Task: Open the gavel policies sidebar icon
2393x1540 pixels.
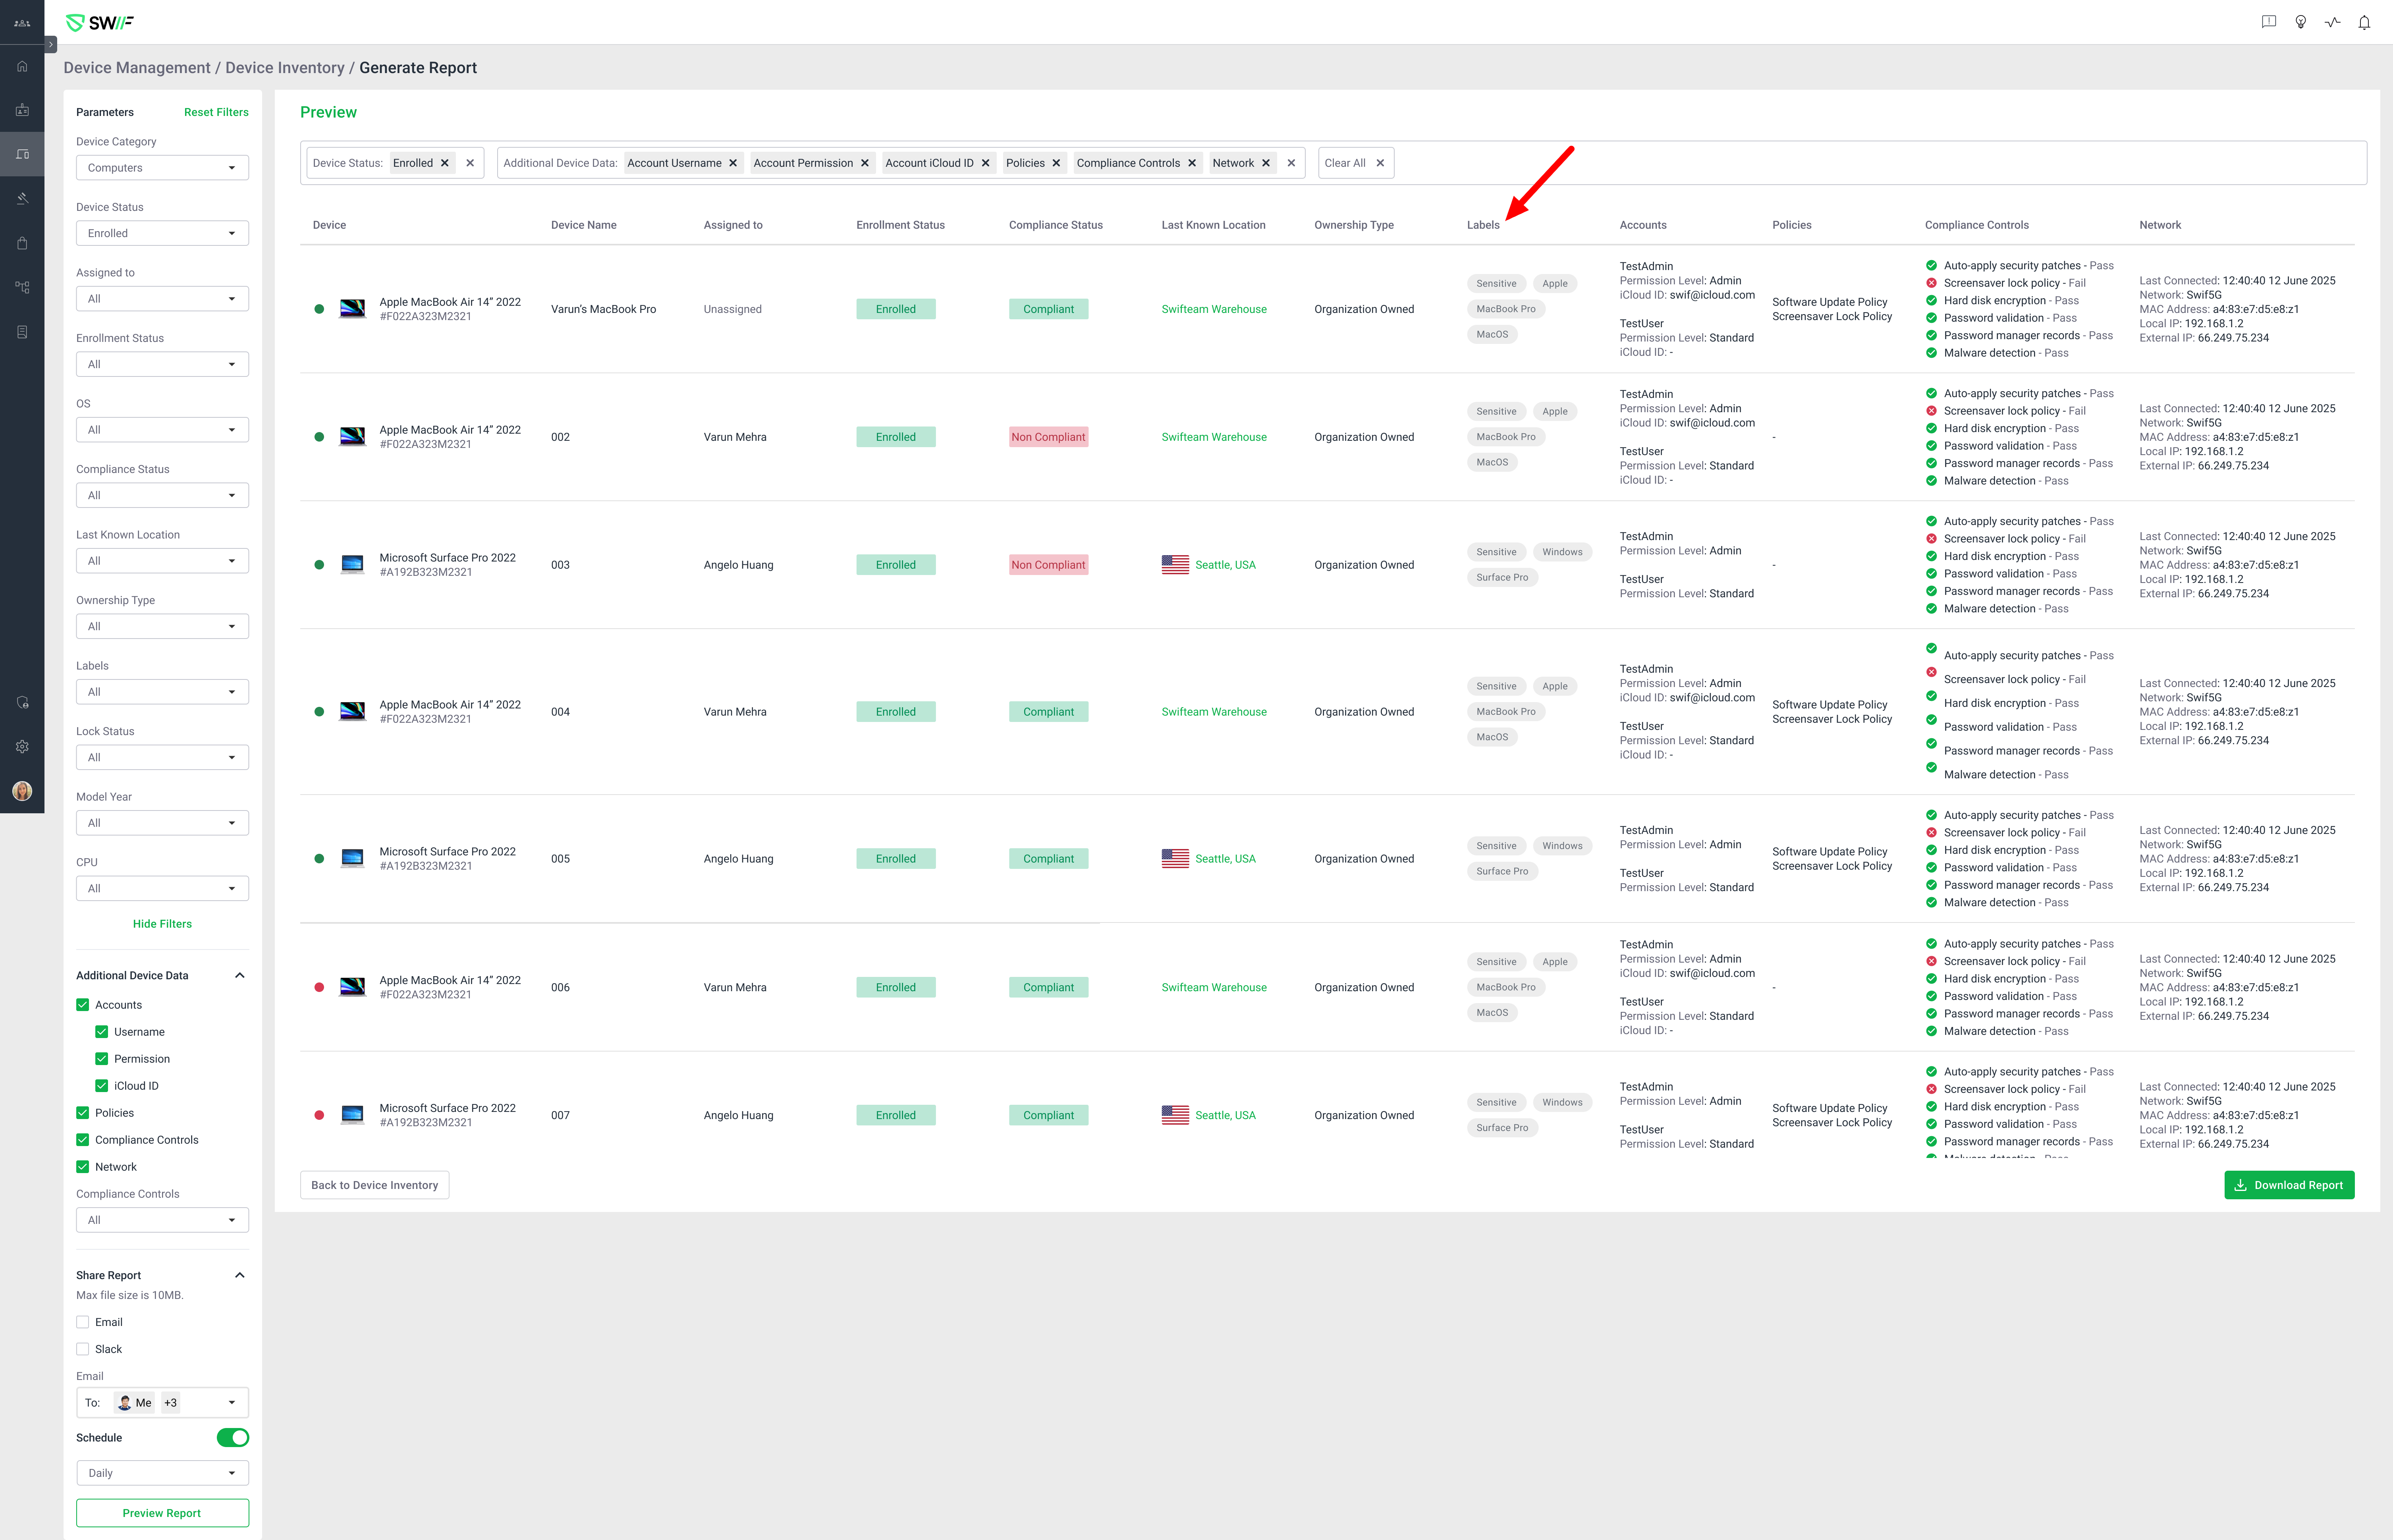Action: pyautogui.click(x=22, y=199)
